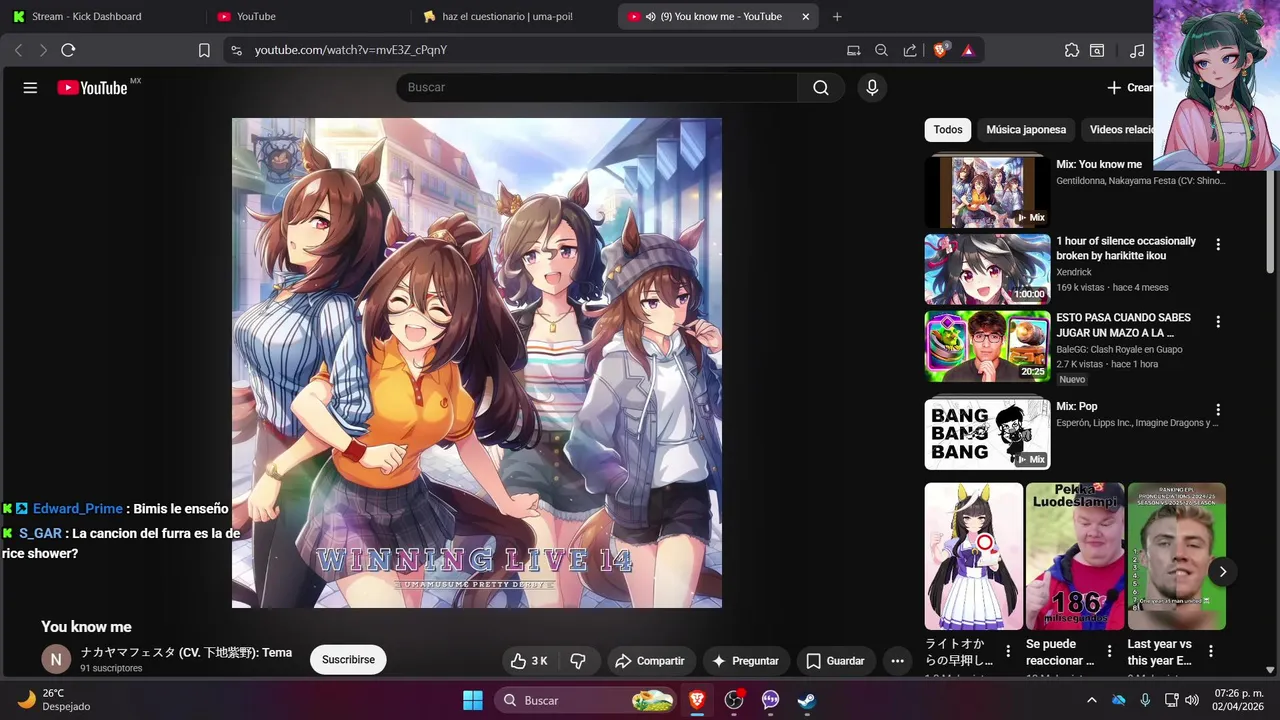Open the purple chat app on the taskbar
Viewport: 1280px width, 720px height.
[x=770, y=700]
